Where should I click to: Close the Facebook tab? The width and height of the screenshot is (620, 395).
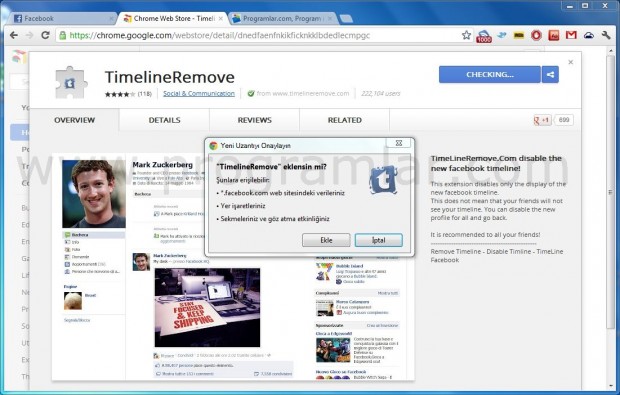(x=112, y=18)
